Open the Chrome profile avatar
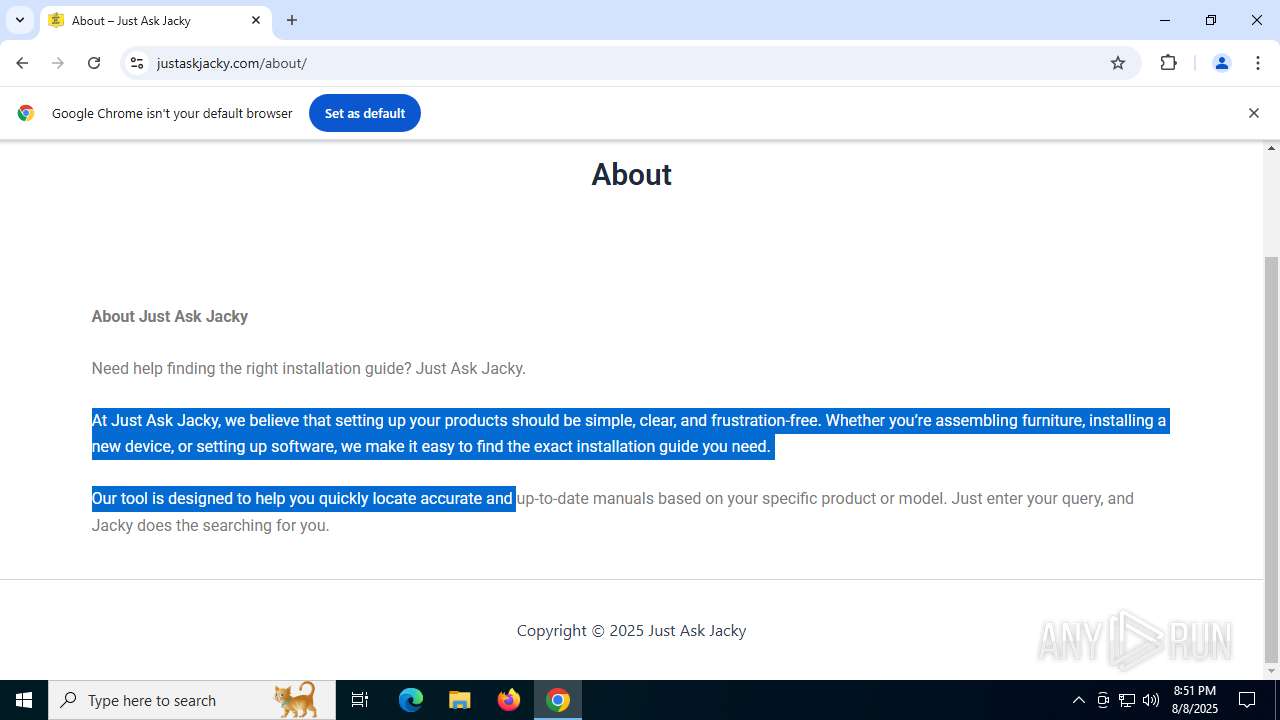The width and height of the screenshot is (1280, 720). click(1221, 63)
